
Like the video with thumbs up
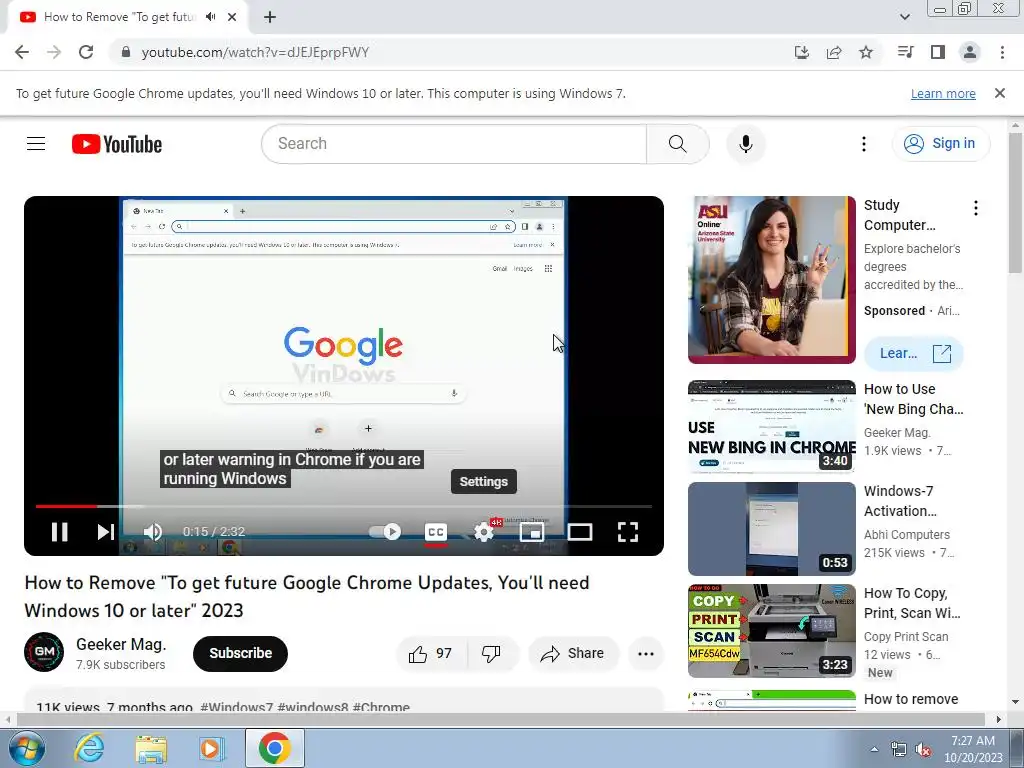(x=431, y=654)
